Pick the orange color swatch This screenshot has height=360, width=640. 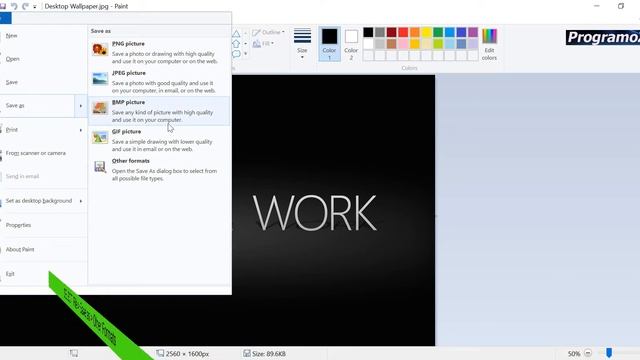click(x=415, y=32)
